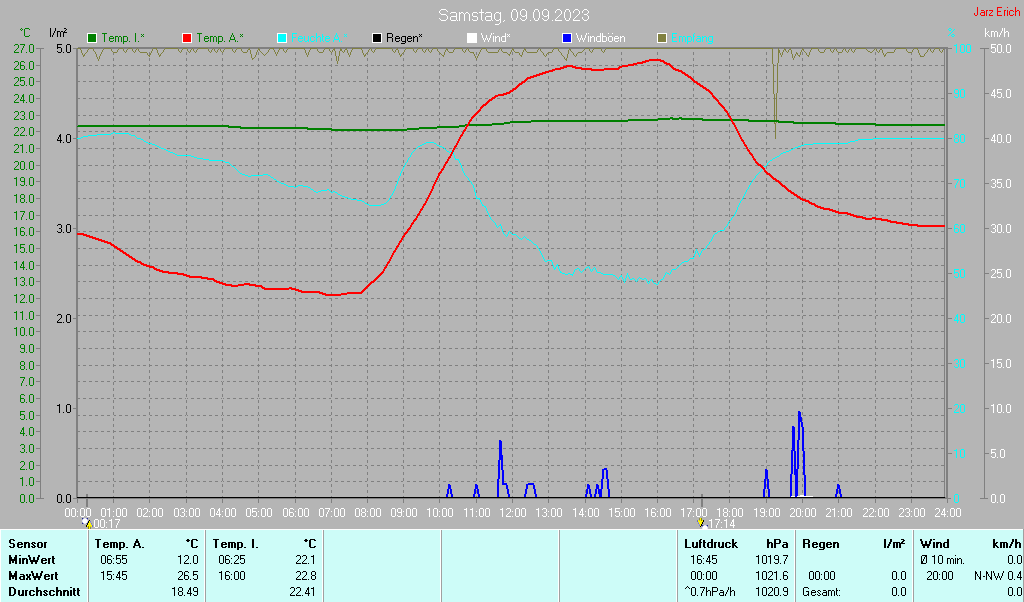Click the 24:00 time axis label

[x=948, y=513]
